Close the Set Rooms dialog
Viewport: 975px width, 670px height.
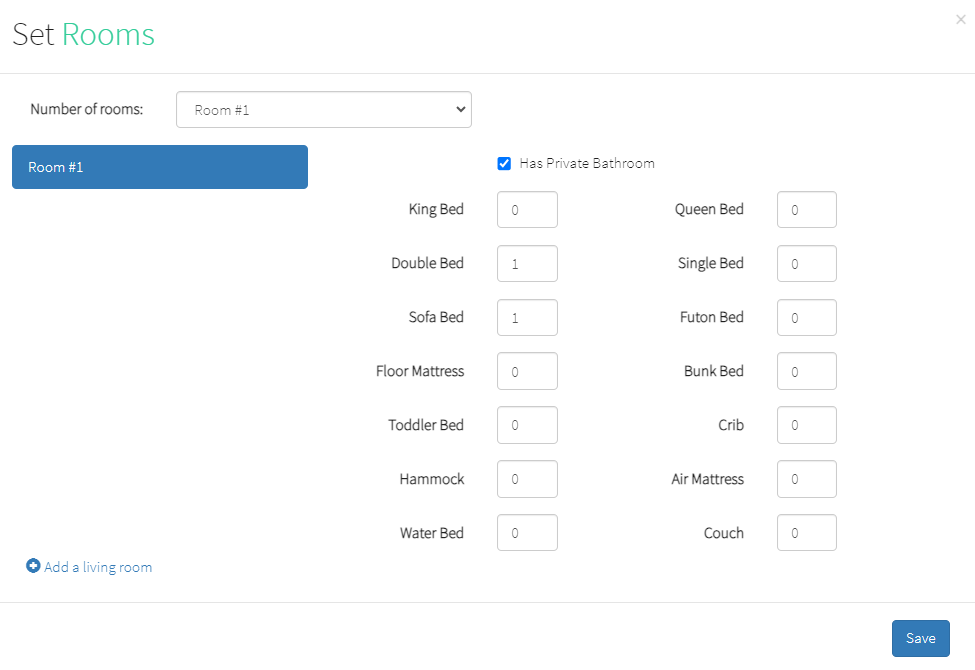coord(961,19)
